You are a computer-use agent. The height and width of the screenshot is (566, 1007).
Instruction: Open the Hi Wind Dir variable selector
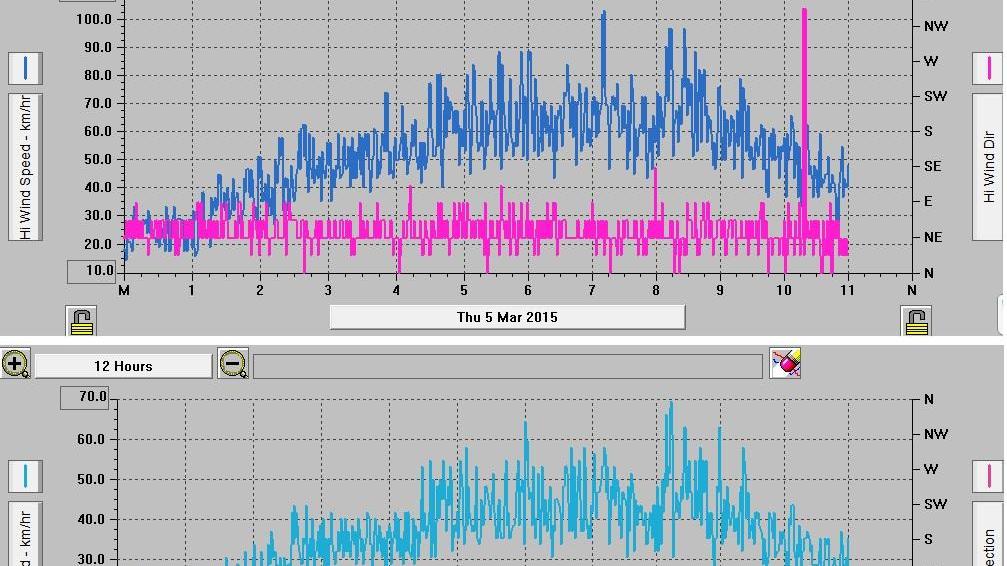[988, 167]
